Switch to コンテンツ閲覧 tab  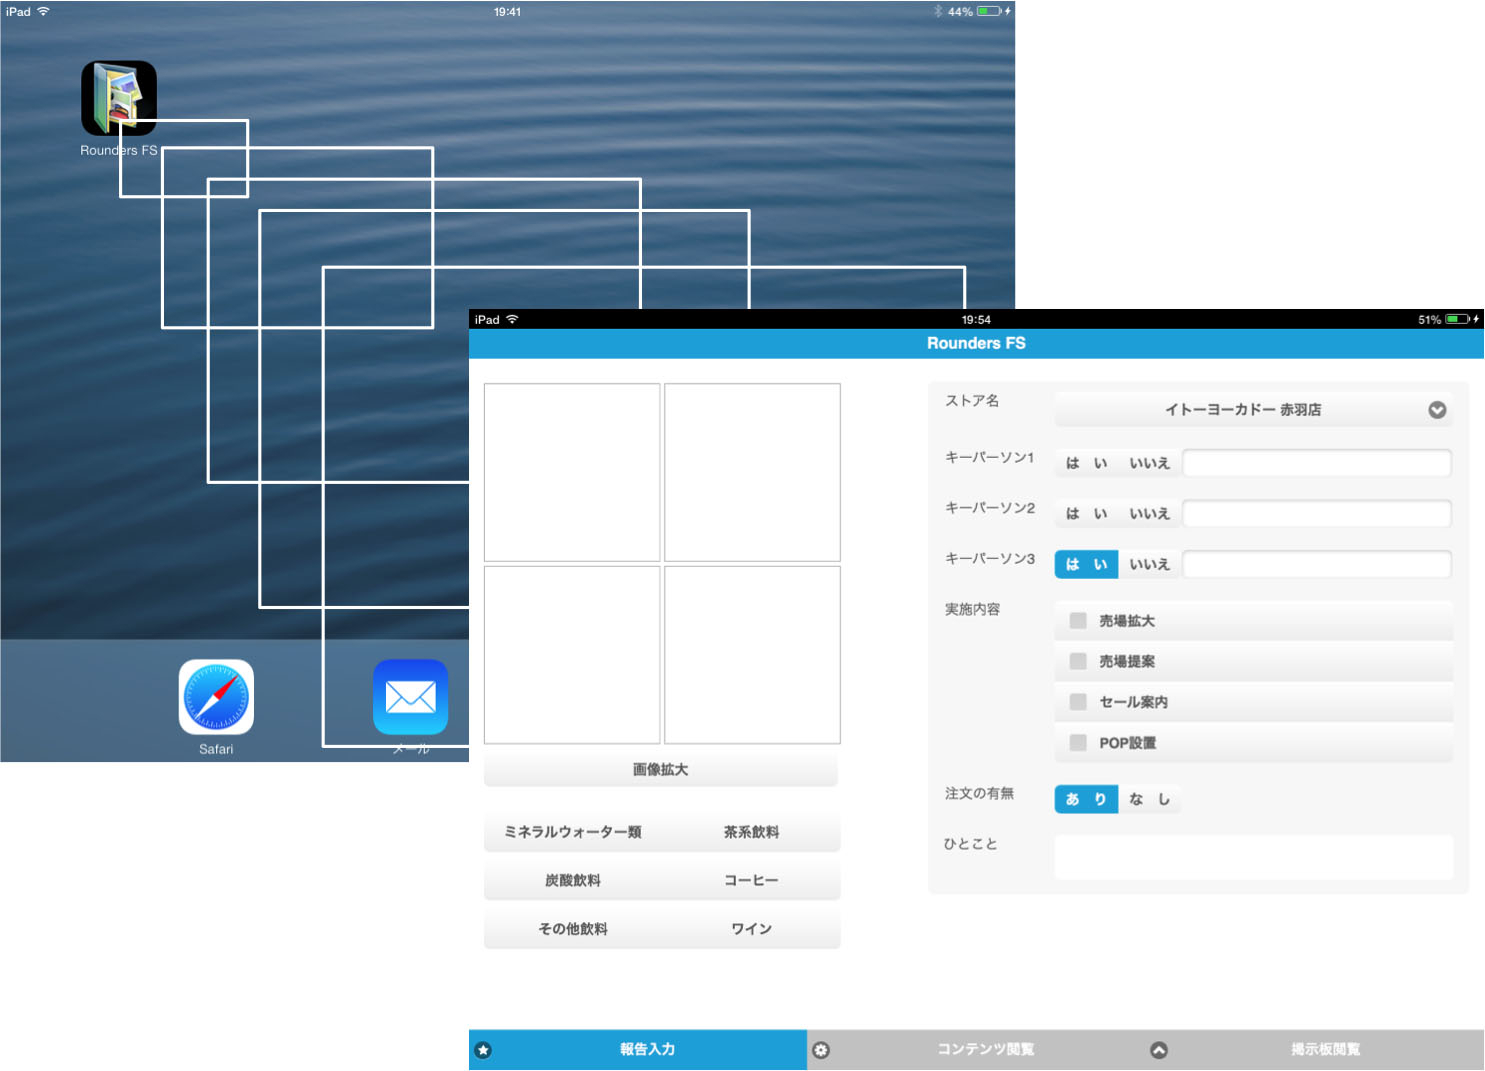point(976,1050)
